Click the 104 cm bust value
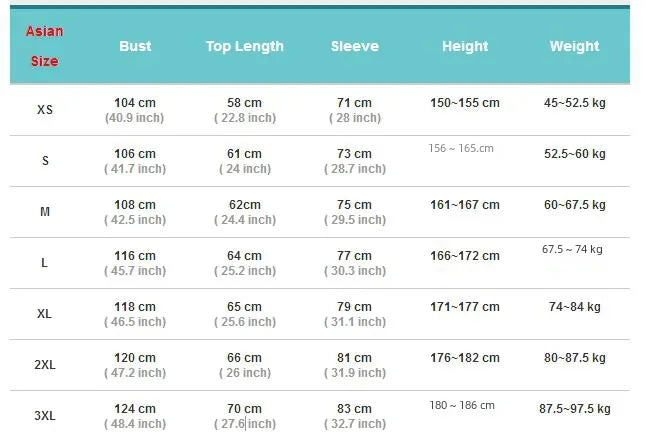 click(135, 103)
